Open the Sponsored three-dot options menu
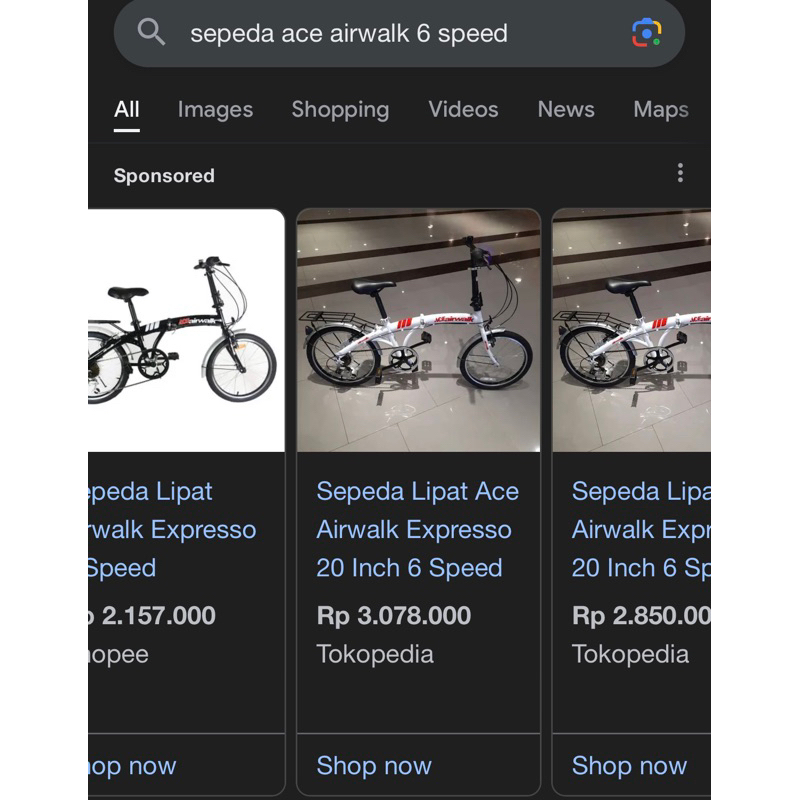 point(680,173)
